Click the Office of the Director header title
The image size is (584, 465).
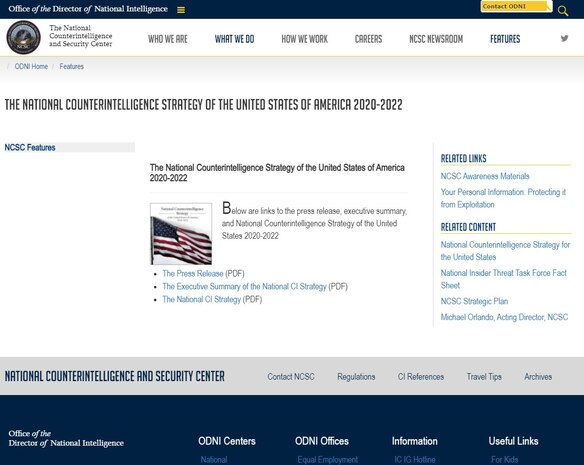(88, 9)
